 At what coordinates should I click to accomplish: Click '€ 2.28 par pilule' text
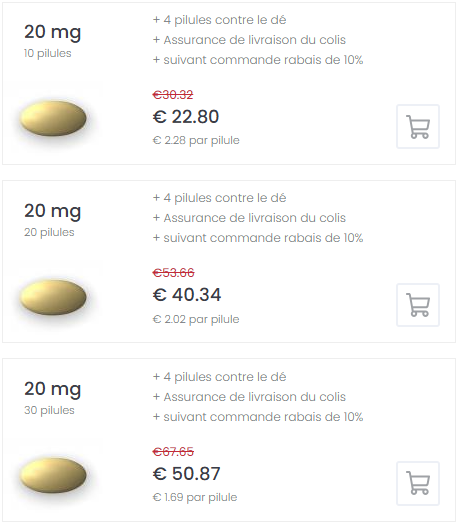click(196, 140)
